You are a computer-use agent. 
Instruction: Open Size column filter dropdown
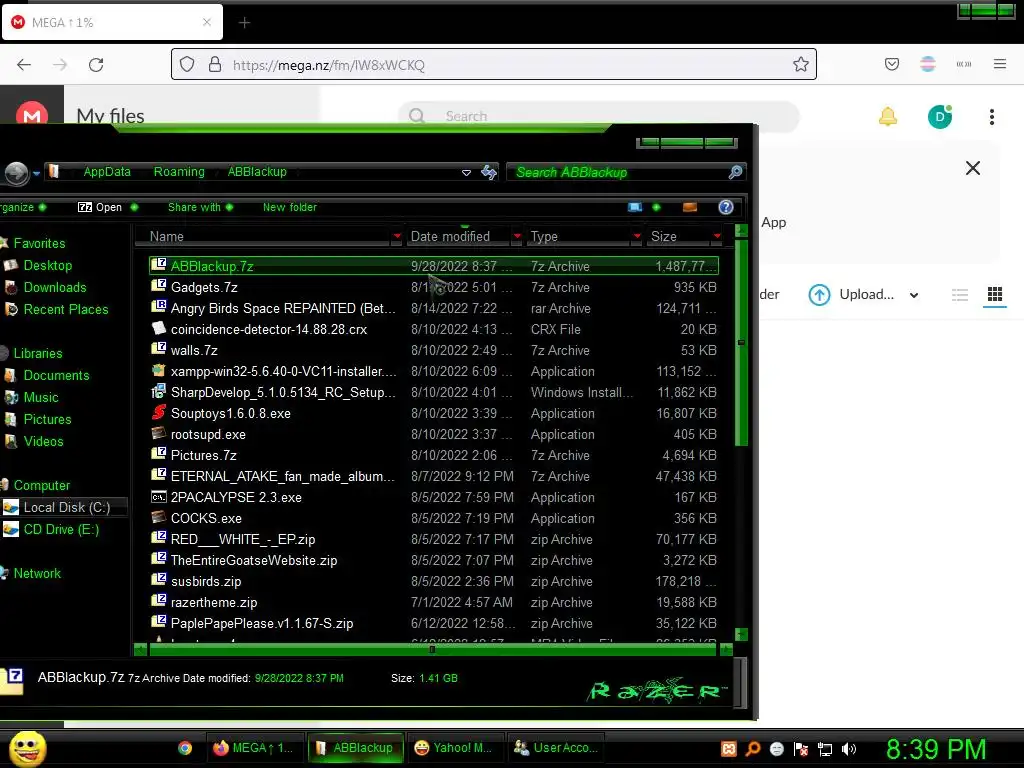(717, 236)
